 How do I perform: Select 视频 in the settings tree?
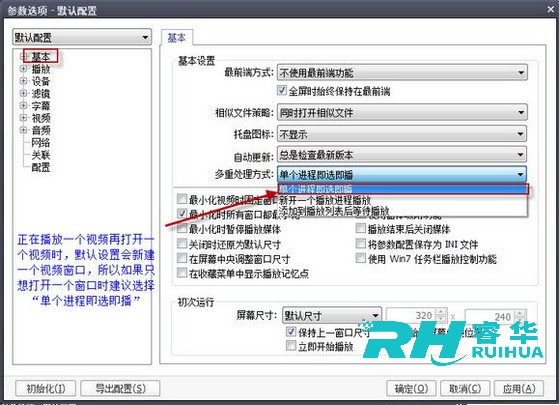click(x=41, y=118)
